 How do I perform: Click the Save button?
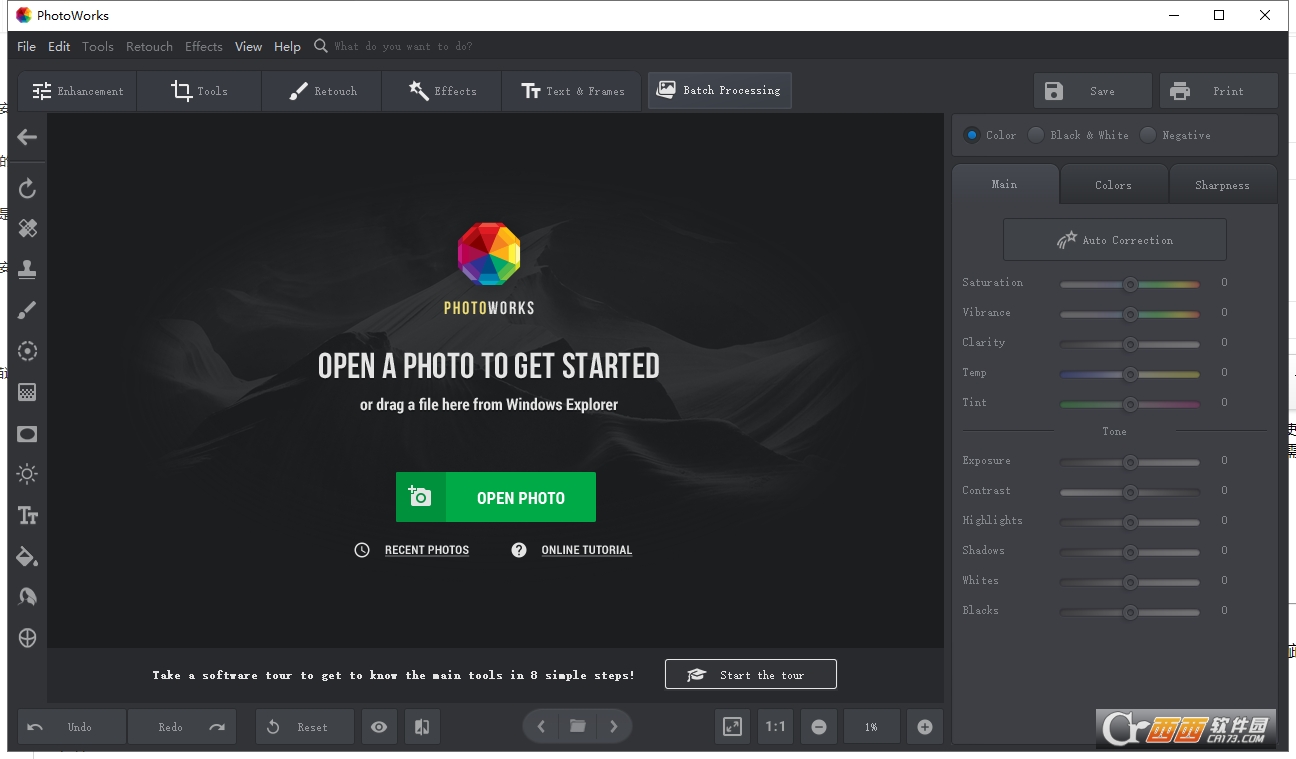(1092, 91)
